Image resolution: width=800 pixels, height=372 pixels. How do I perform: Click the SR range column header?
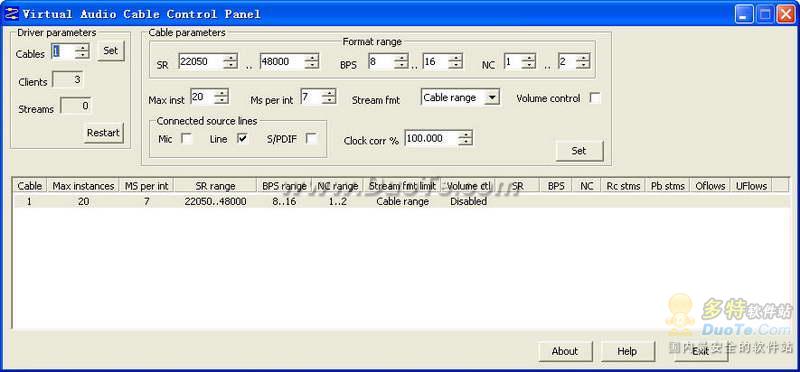point(215,186)
